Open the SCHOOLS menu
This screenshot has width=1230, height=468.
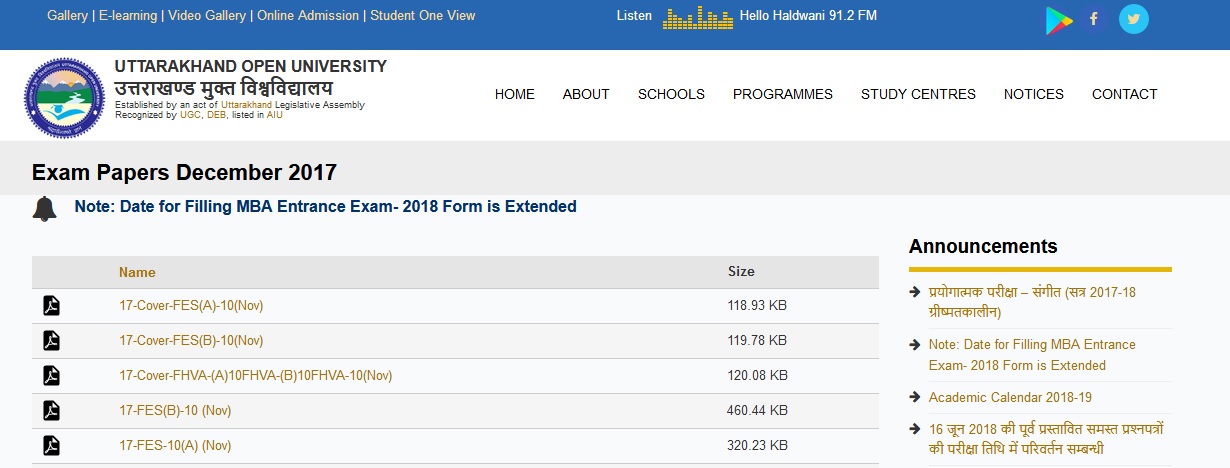671,94
